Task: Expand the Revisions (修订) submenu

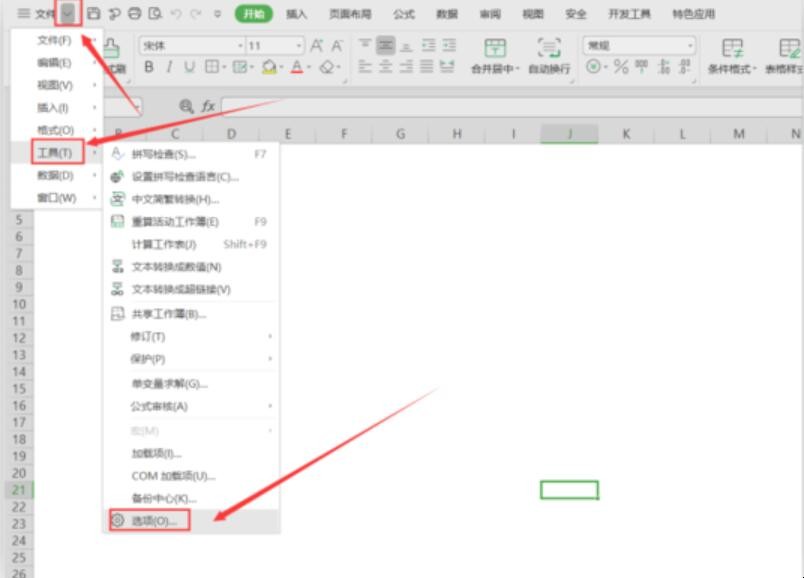Action: click(x=190, y=336)
